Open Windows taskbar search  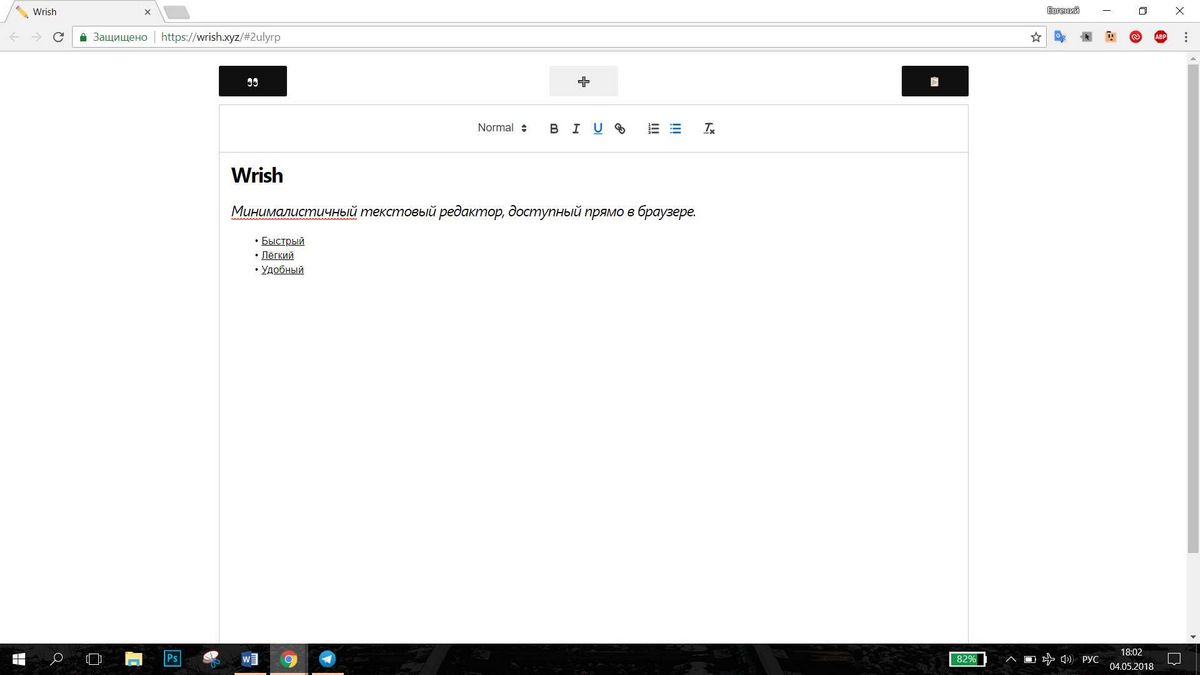coord(57,659)
